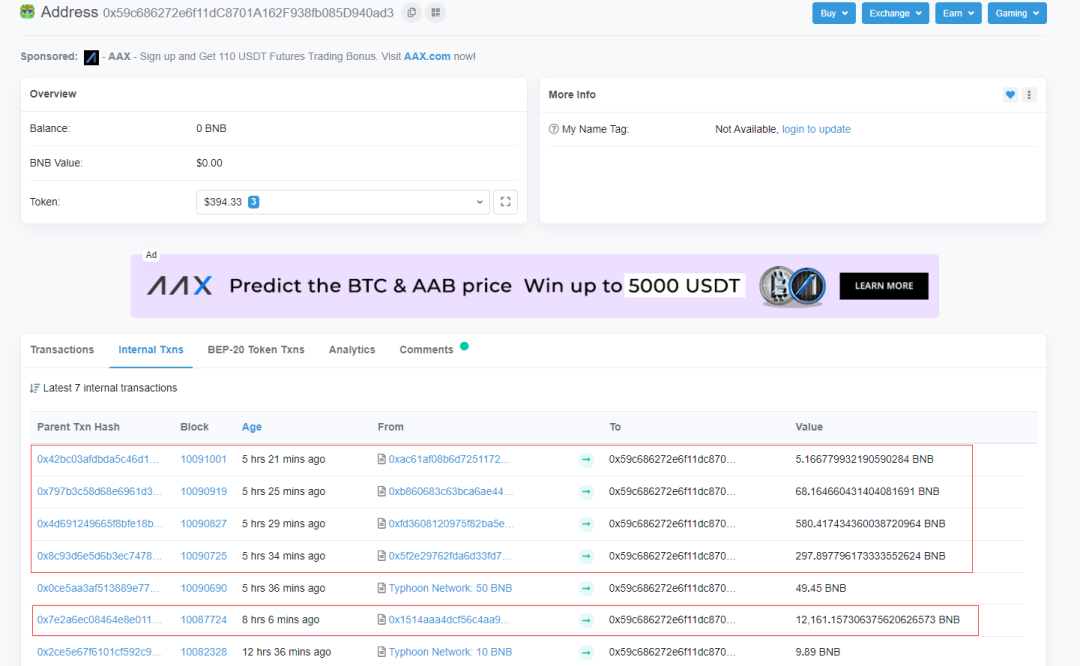Open block 10082328
1080x666 pixels.
coord(203,652)
